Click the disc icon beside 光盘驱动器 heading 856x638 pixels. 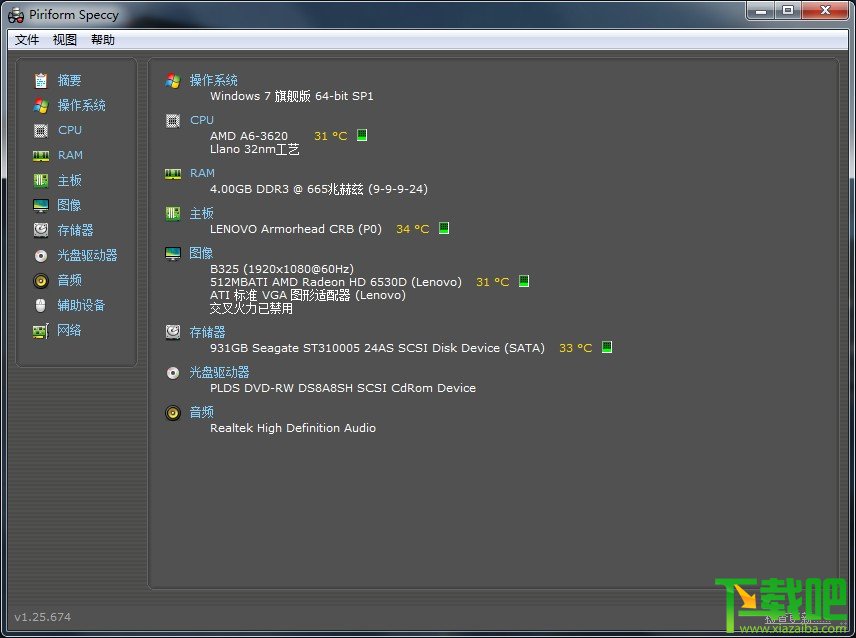coord(173,373)
